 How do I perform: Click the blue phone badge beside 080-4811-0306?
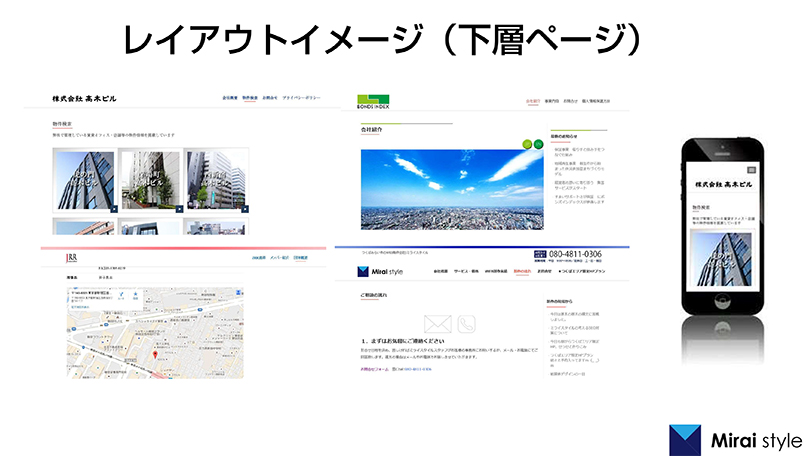[540, 254]
